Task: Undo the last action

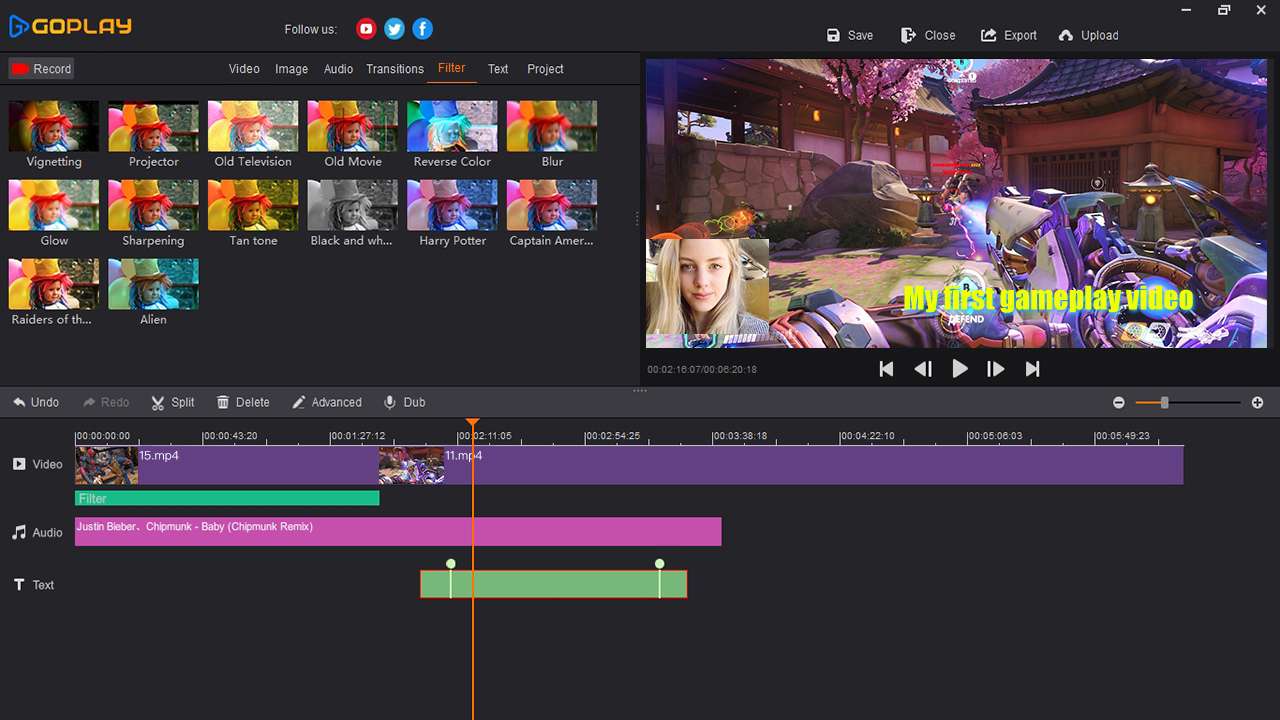Action: (x=36, y=402)
